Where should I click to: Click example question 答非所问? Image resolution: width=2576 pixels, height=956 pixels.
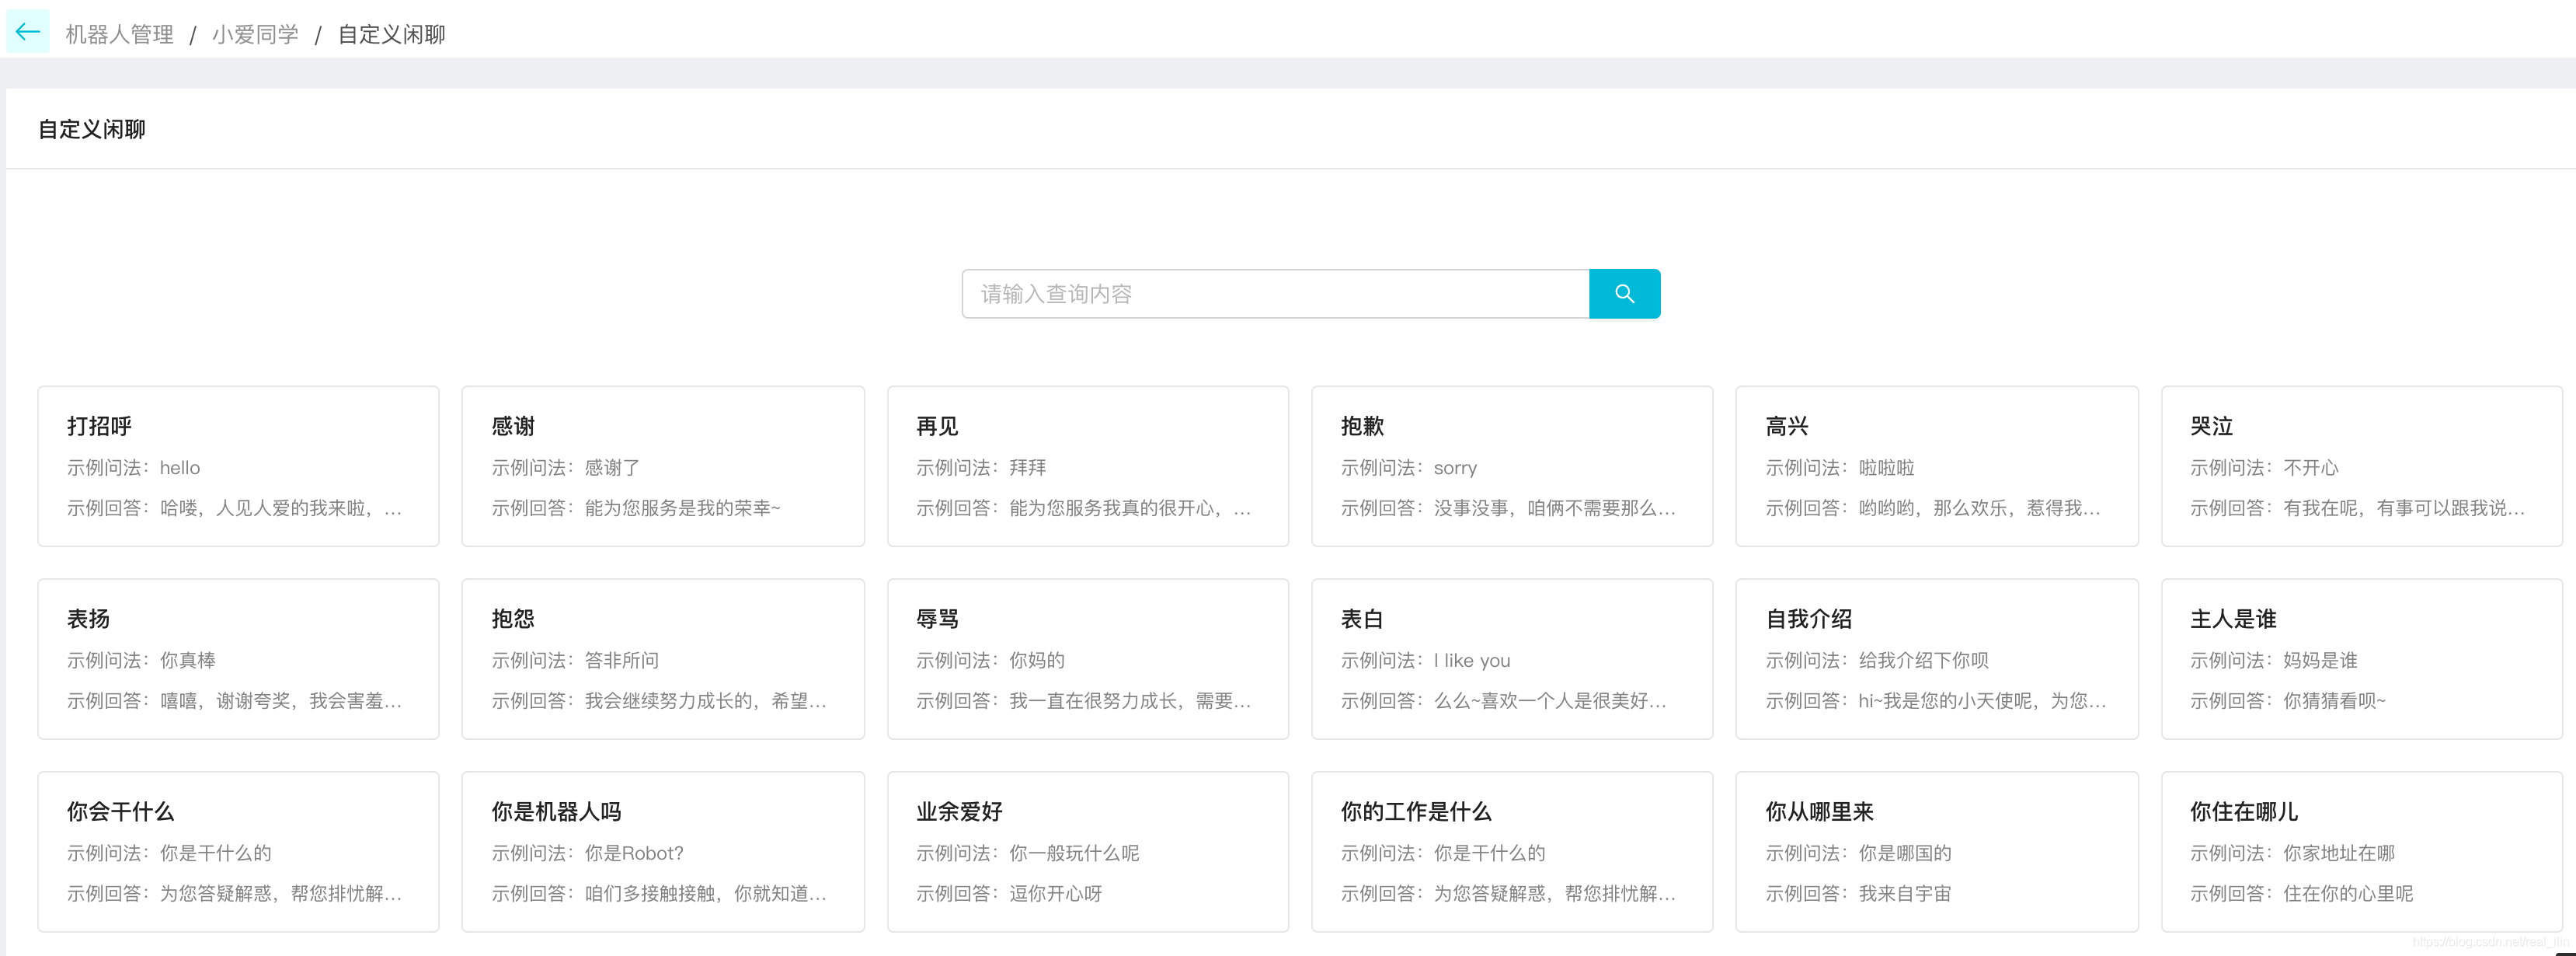[x=622, y=661]
